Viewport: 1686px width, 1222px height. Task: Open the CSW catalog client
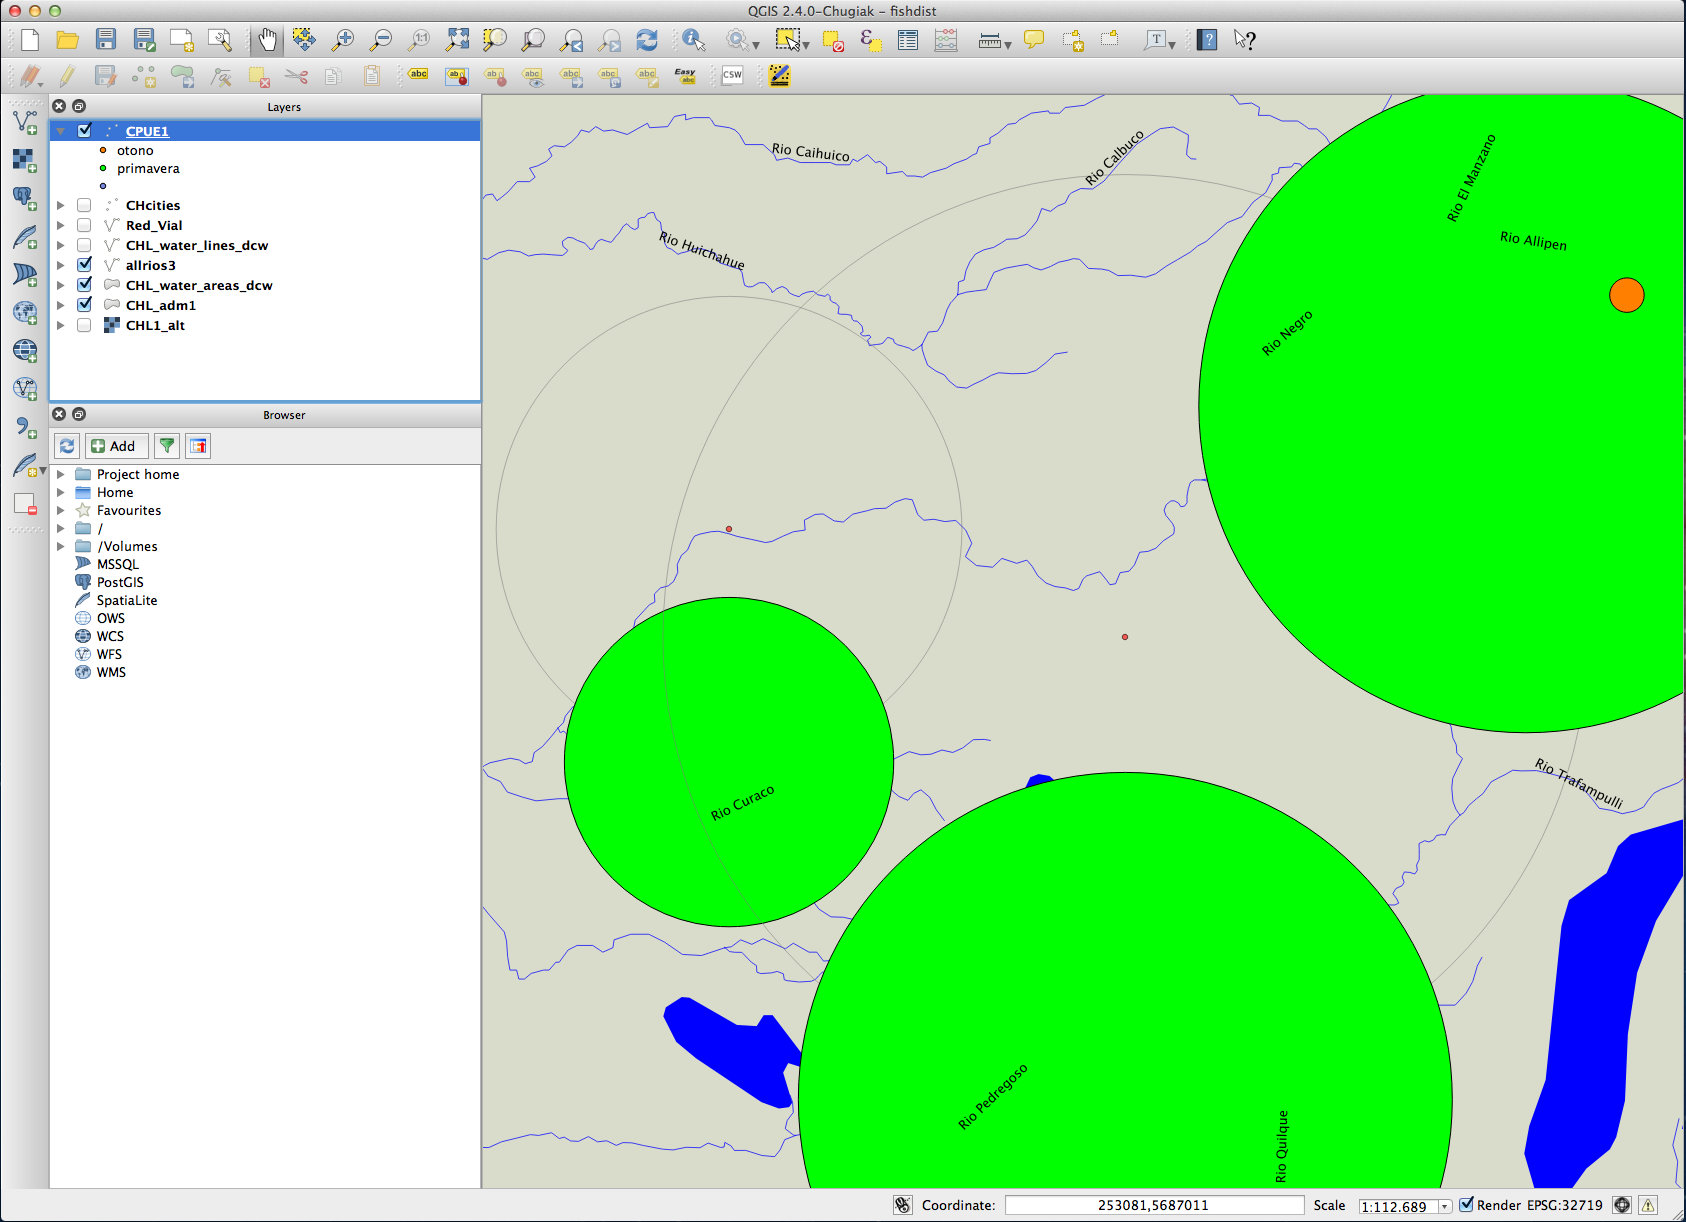pos(732,75)
